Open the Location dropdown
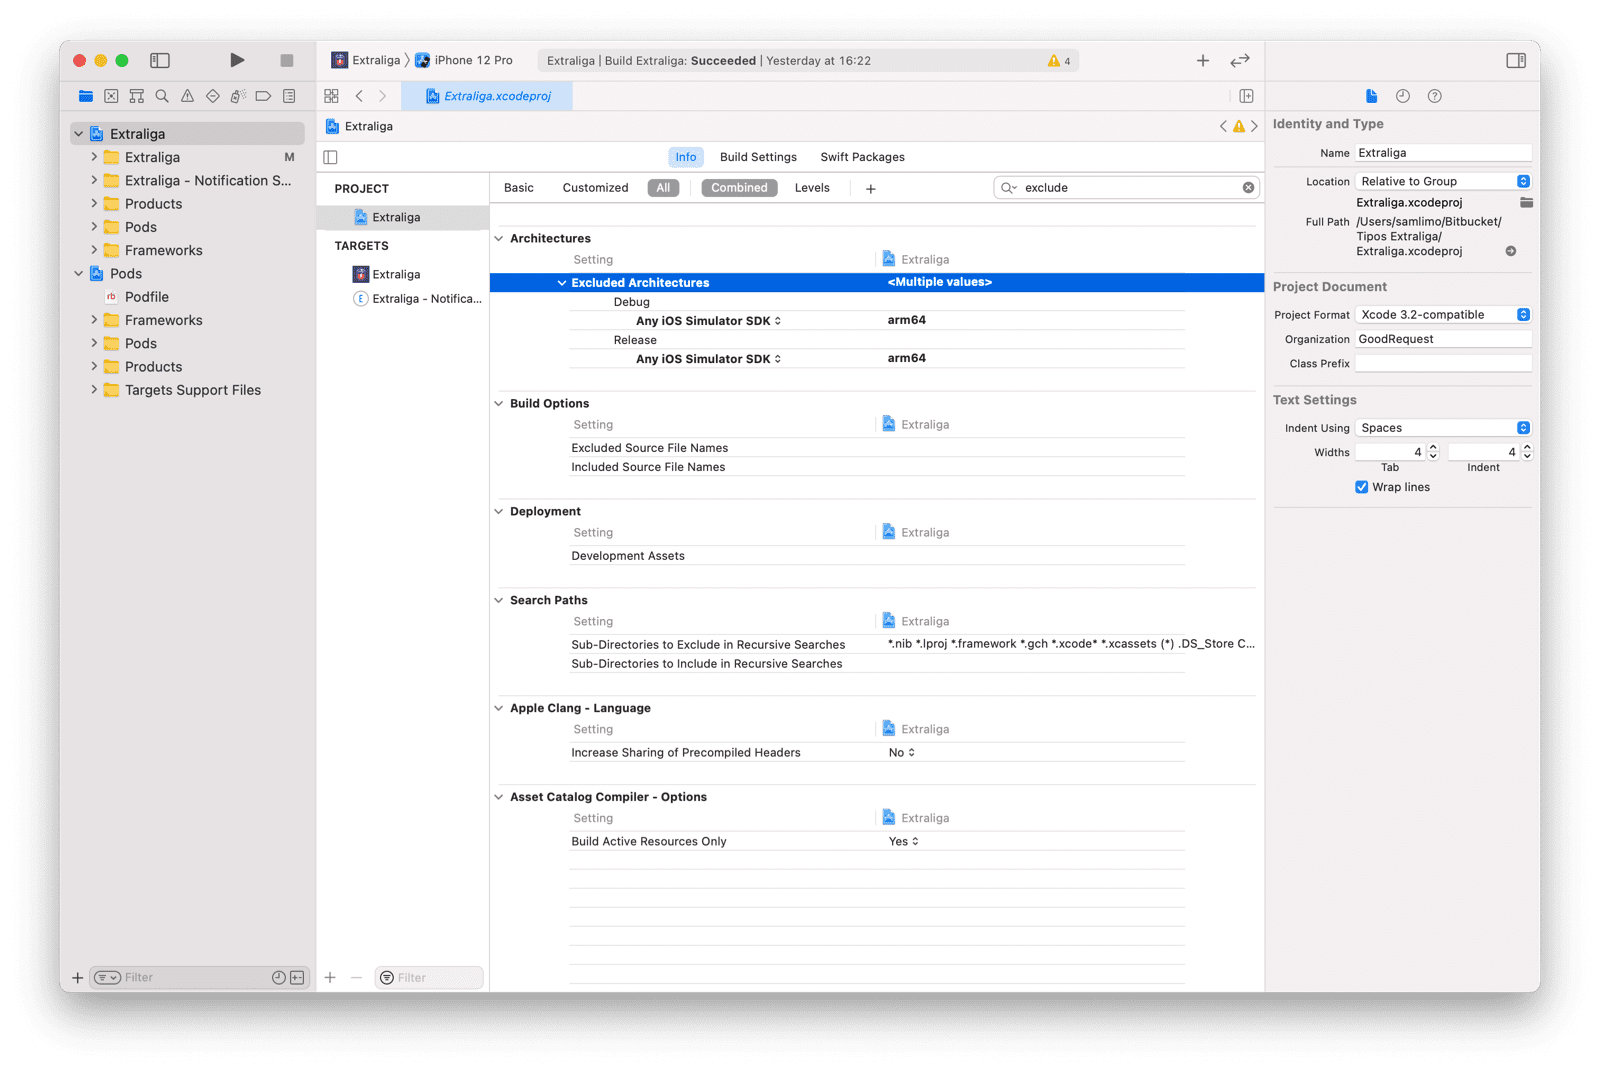 (x=1443, y=181)
